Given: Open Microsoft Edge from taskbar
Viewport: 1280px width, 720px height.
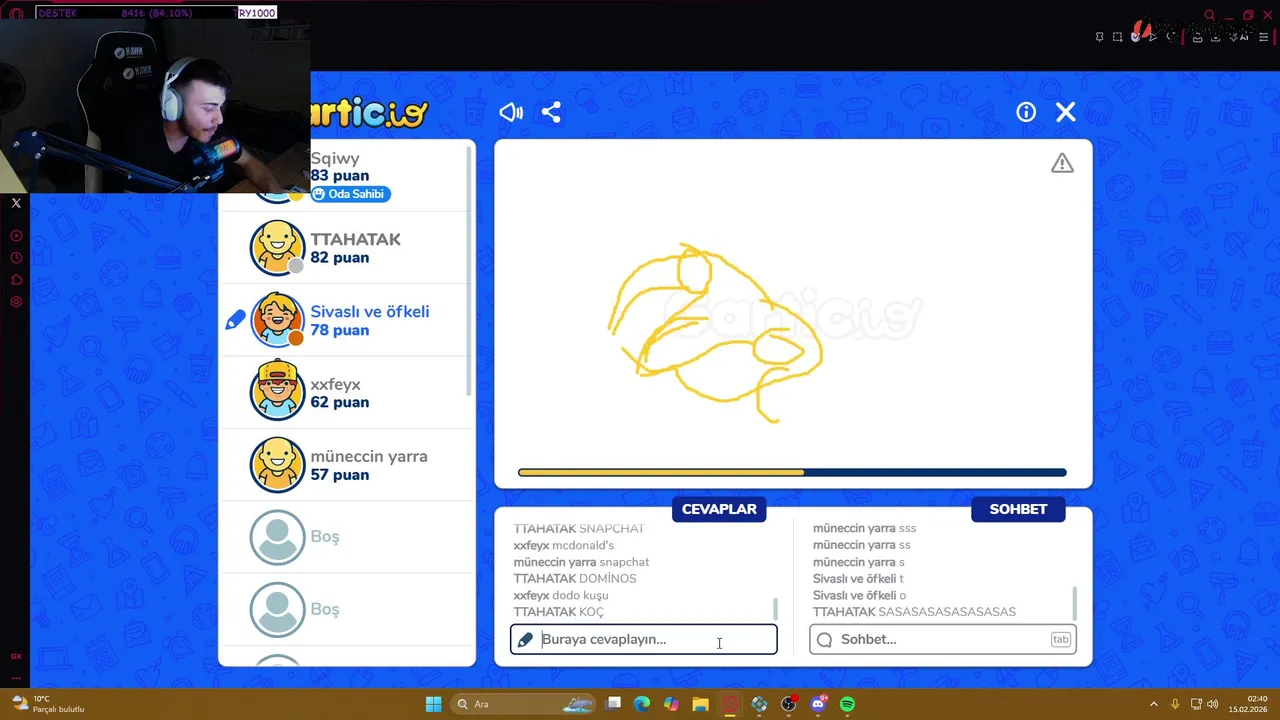Looking at the screenshot, I should (642, 704).
